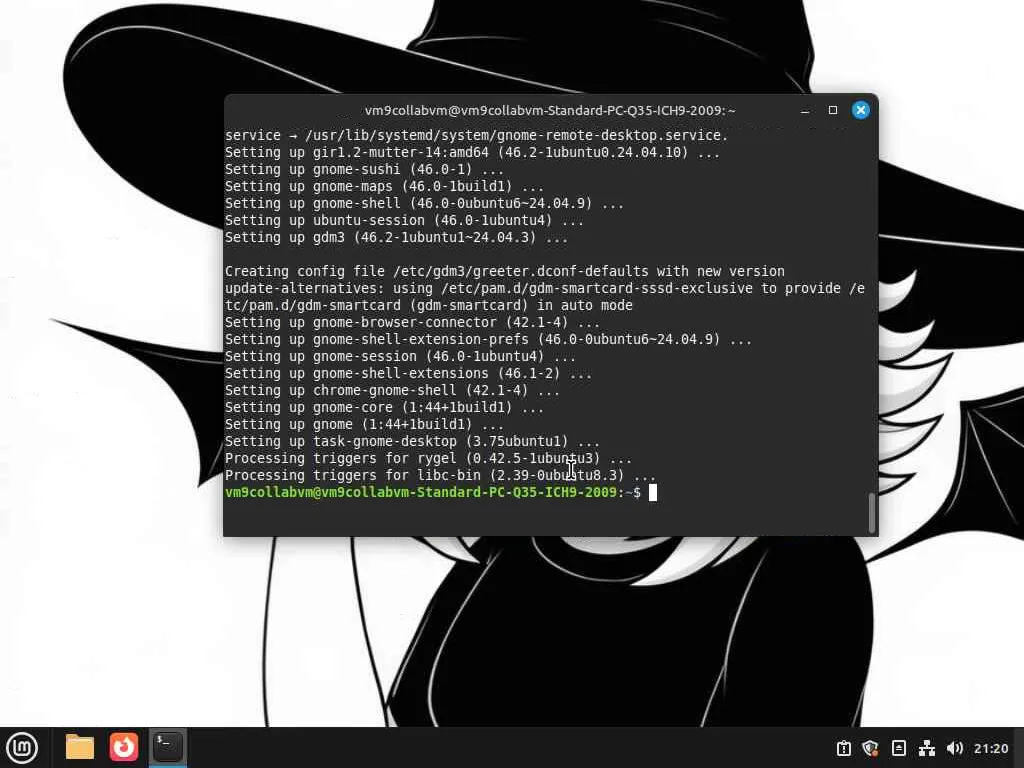The width and height of the screenshot is (1024, 768).
Task: Open the calendar from the 21:20 clock
Action: coord(991,748)
